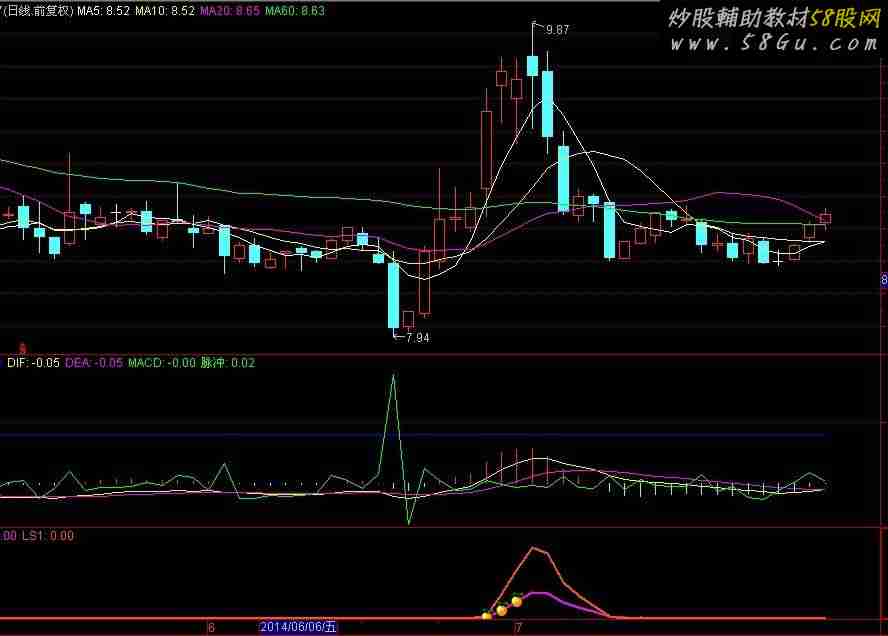Click the 9.87 high price marker
The height and width of the screenshot is (636, 888).
(557, 30)
